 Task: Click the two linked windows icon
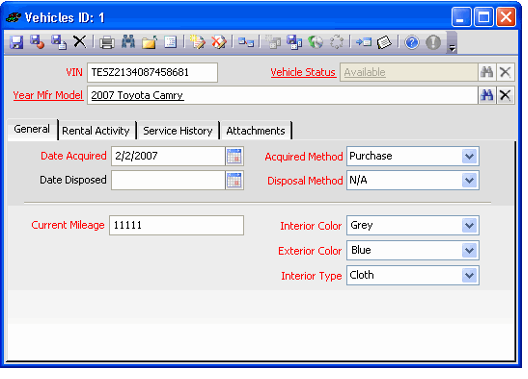tap(246, 42)
